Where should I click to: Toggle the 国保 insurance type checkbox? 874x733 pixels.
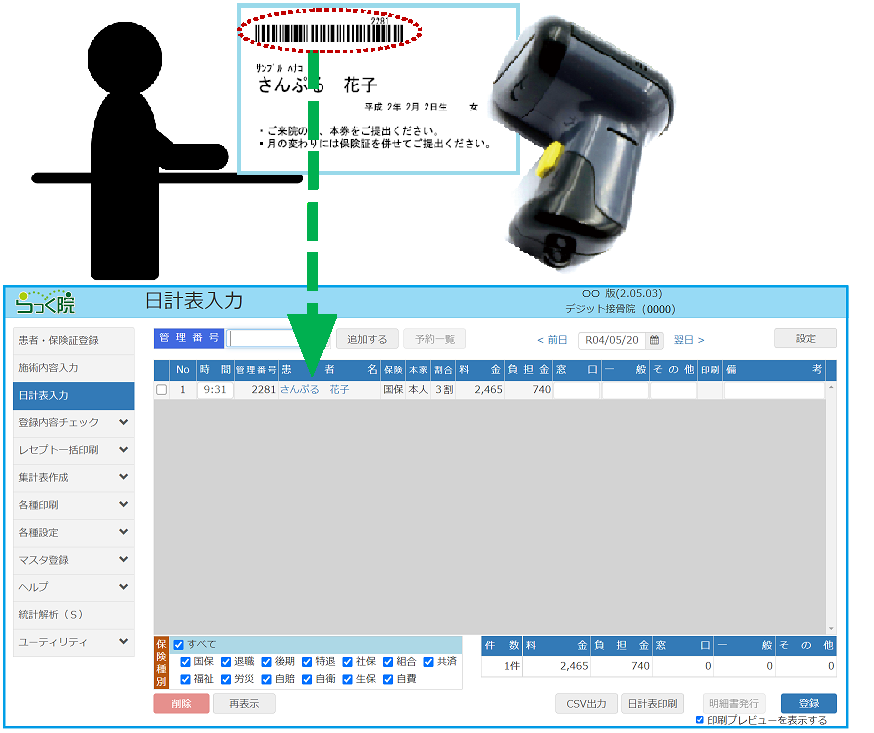[x=185, y=662]
